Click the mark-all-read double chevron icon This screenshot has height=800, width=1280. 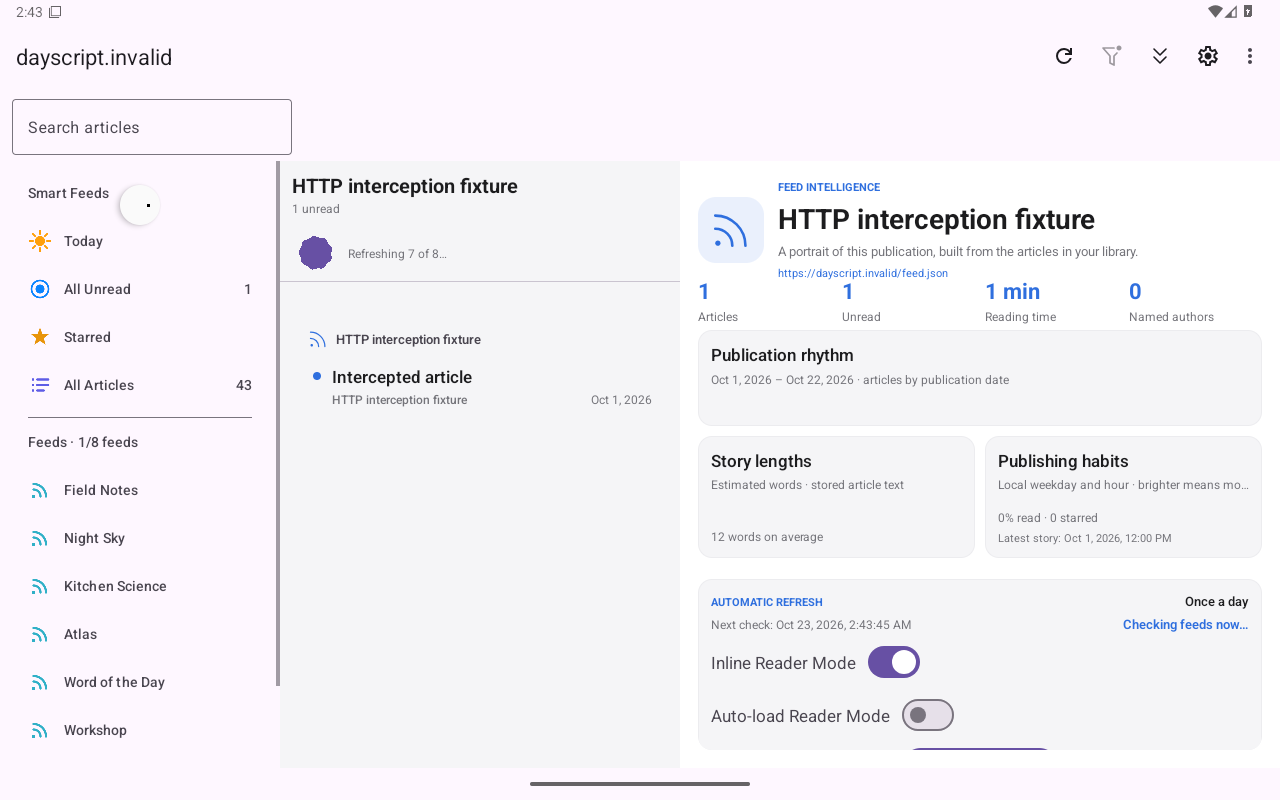pyautogui.click(x=1160, y=56)
